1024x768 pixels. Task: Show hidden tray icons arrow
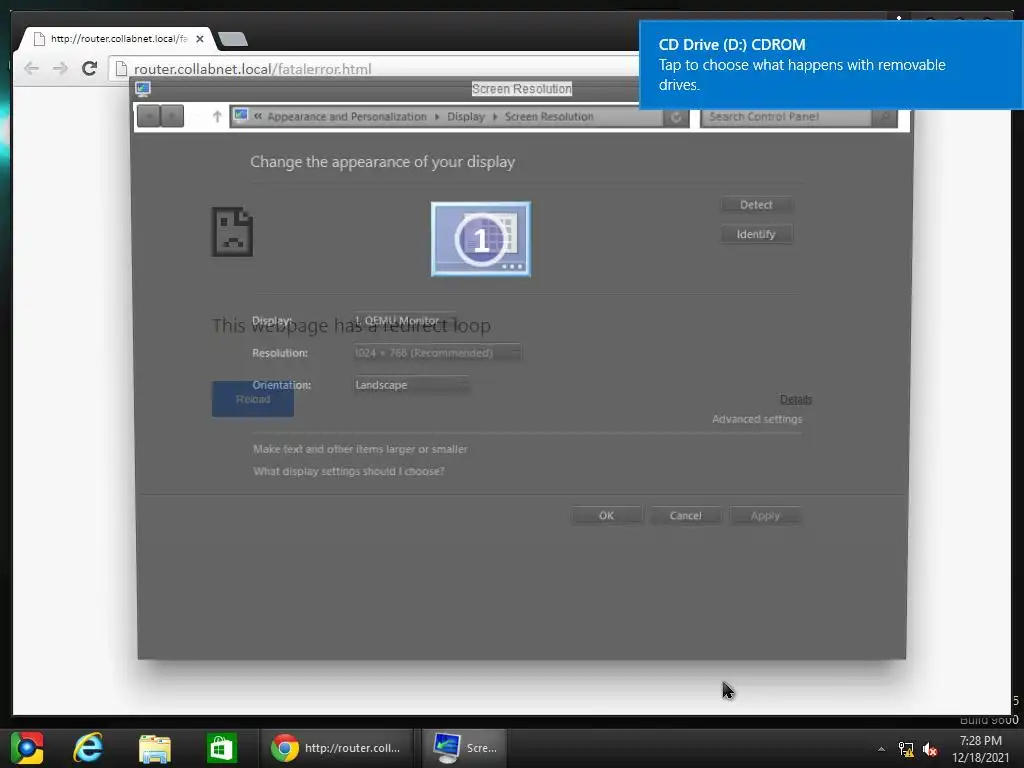point(881,749)
